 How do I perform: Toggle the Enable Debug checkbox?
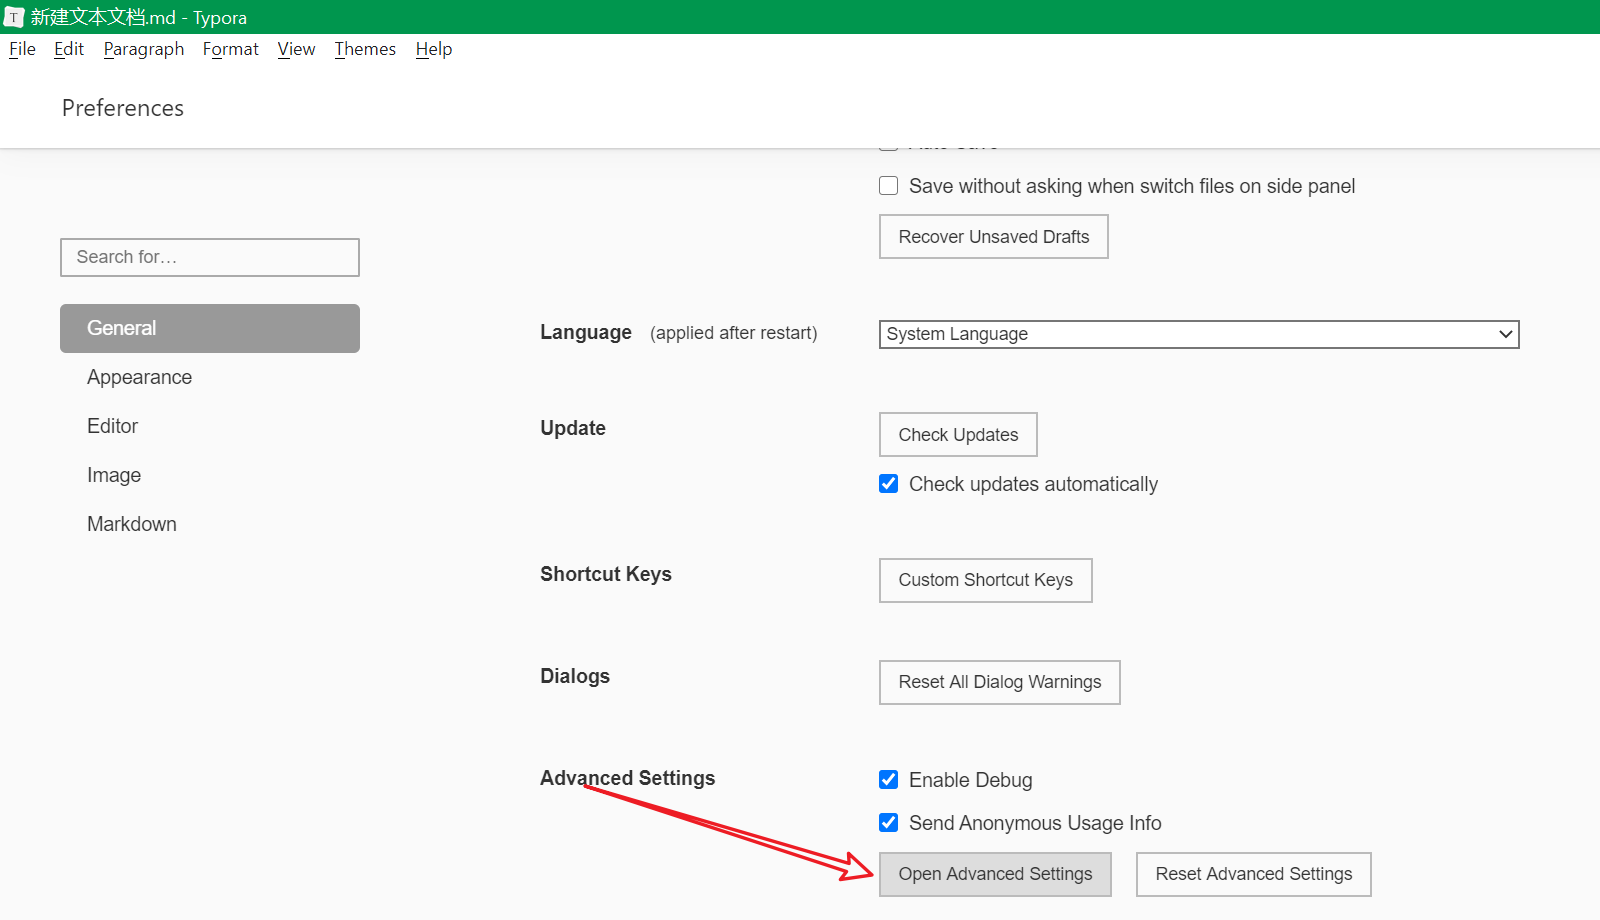[x=888, y=780]
